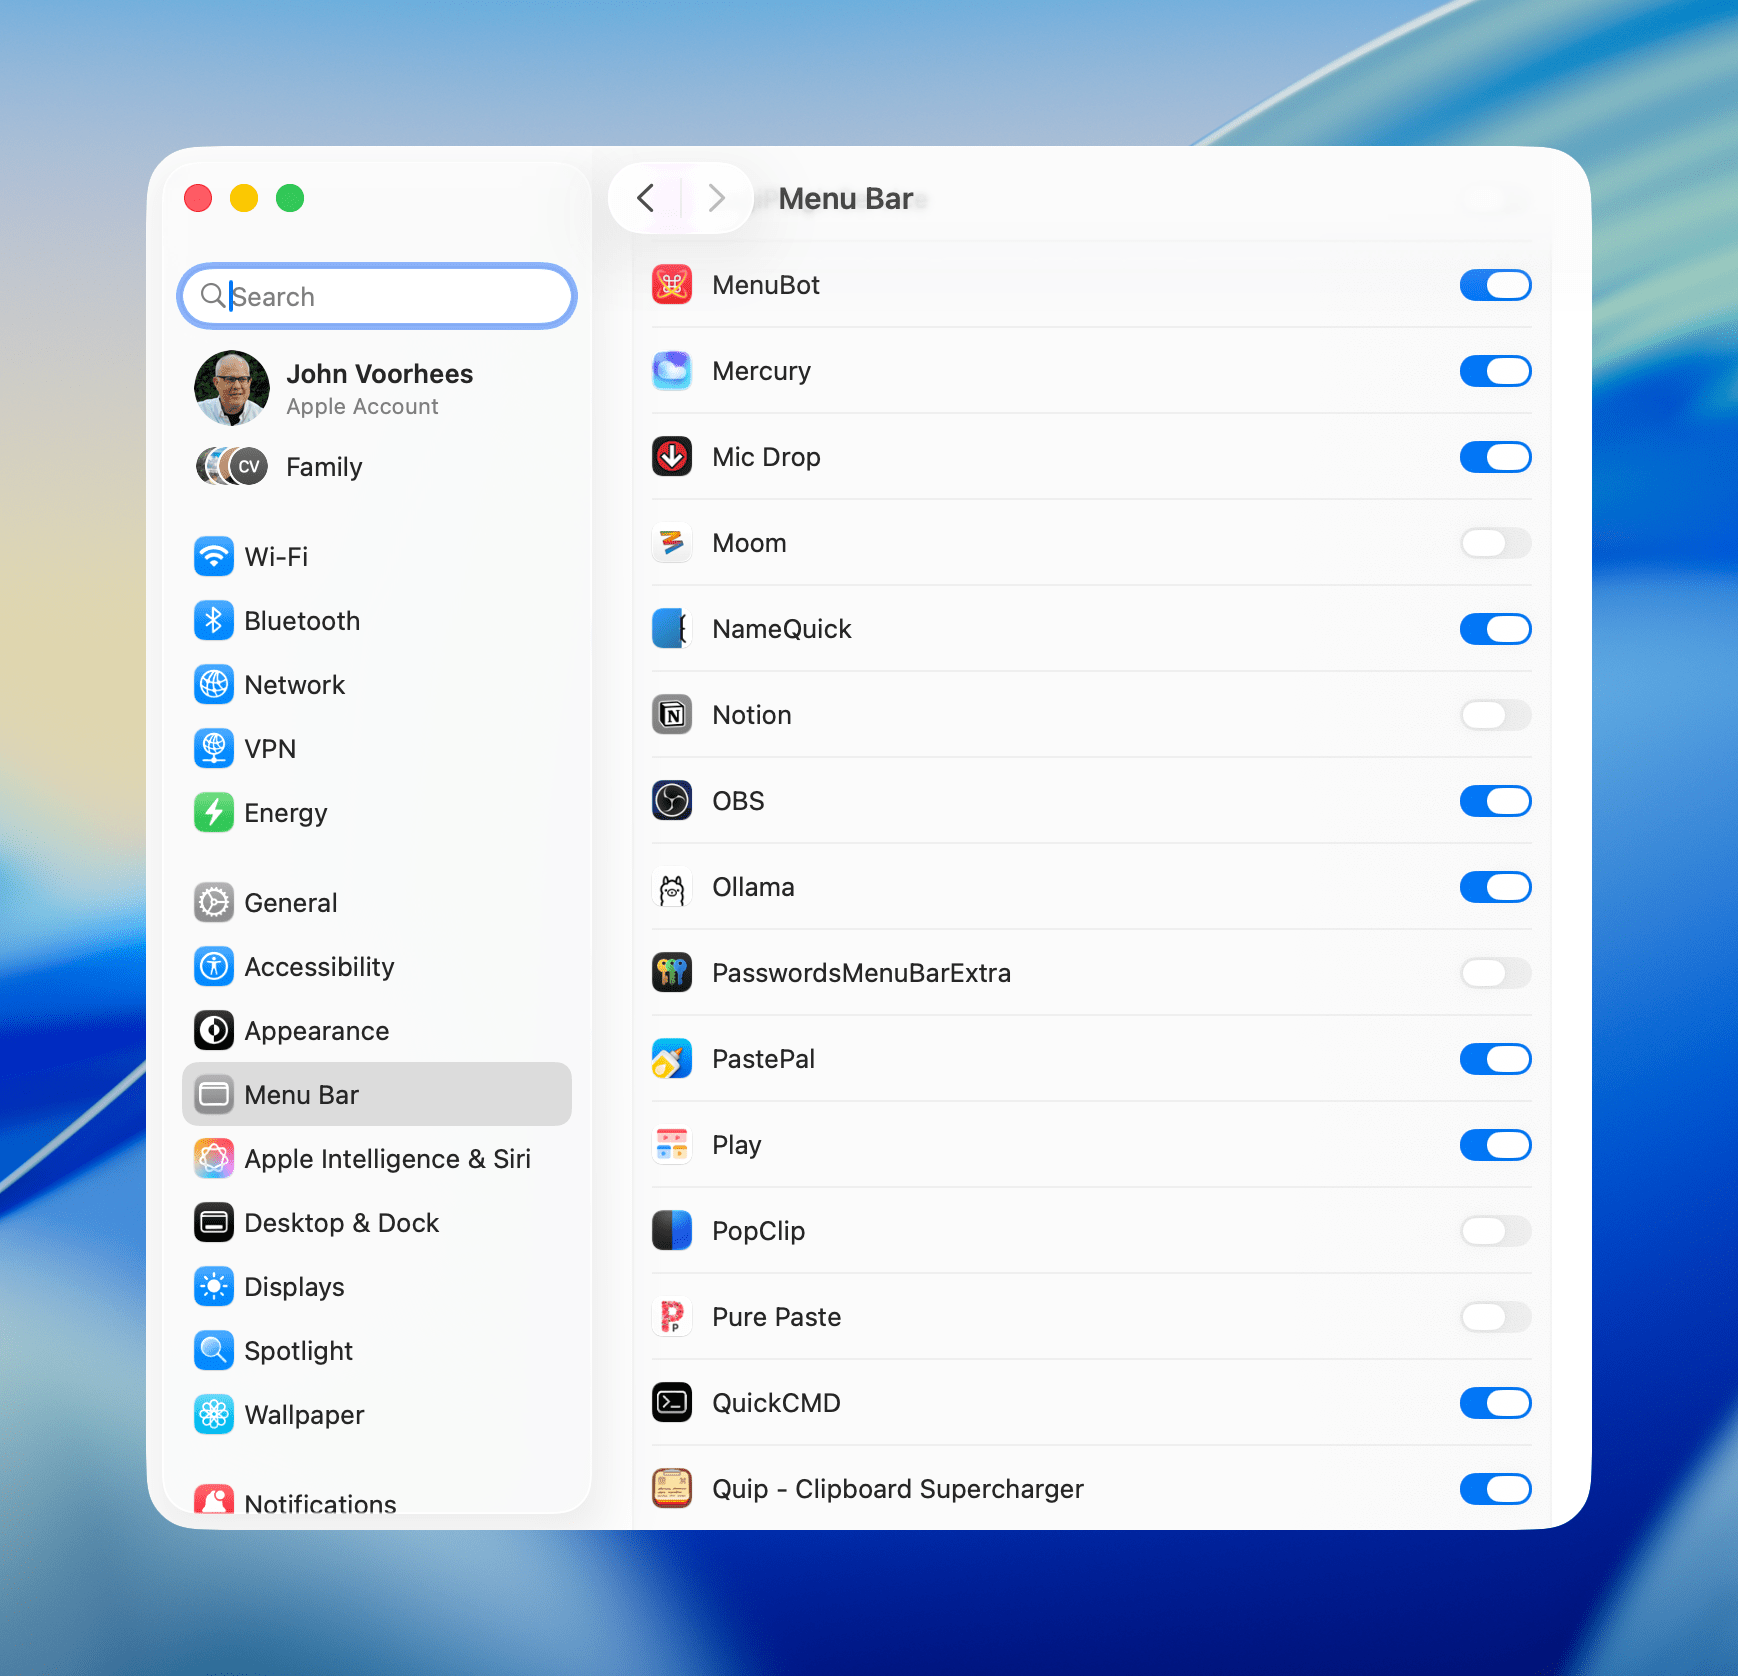The height and width of the screenshot is (1676, 1738).
Task: Click the Wallpaper flower icon
Action: pyautogui.click(x=214, y=1415)
